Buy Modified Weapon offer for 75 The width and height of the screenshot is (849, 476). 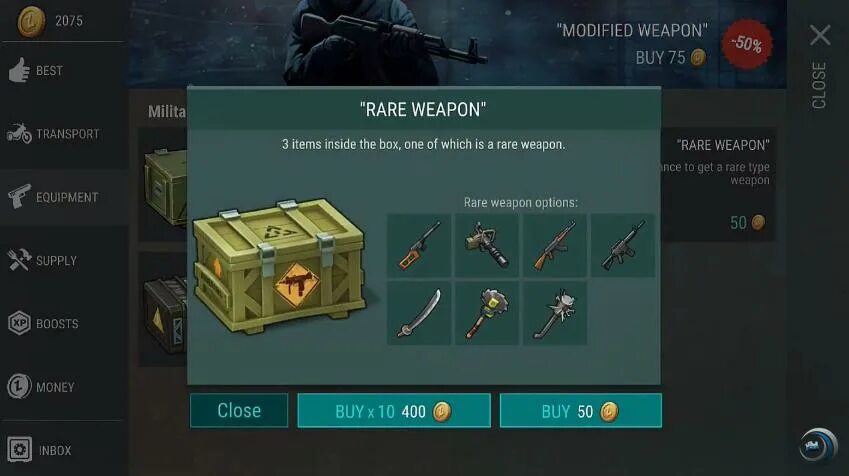click(670, 57)
